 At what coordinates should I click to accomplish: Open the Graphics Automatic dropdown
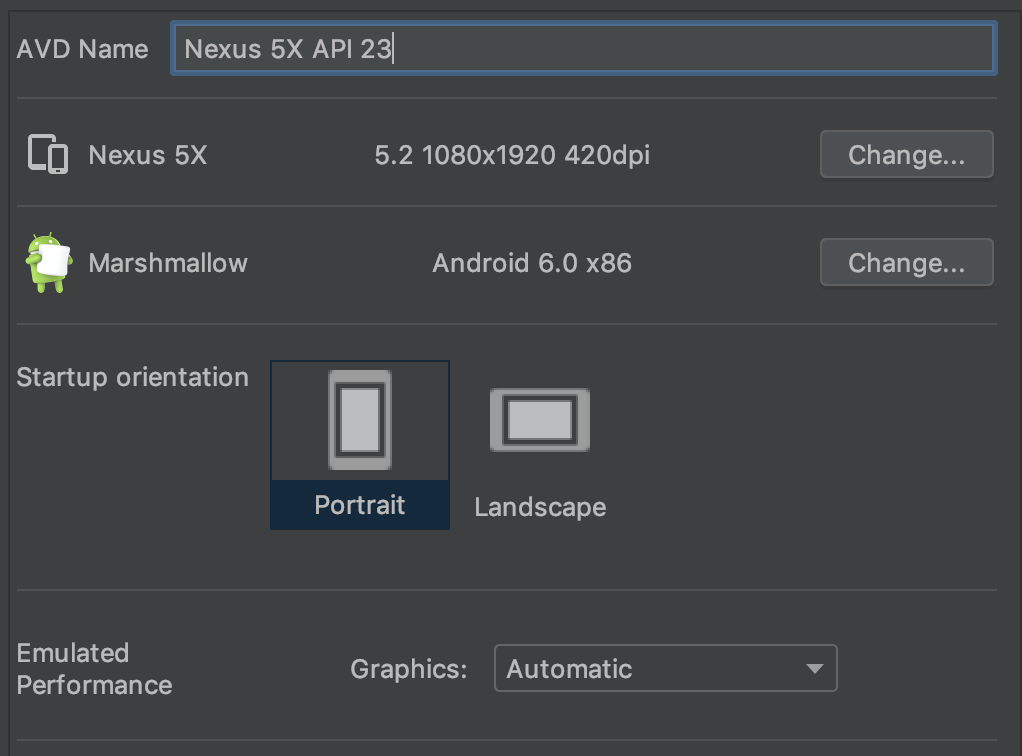(665, 669)
